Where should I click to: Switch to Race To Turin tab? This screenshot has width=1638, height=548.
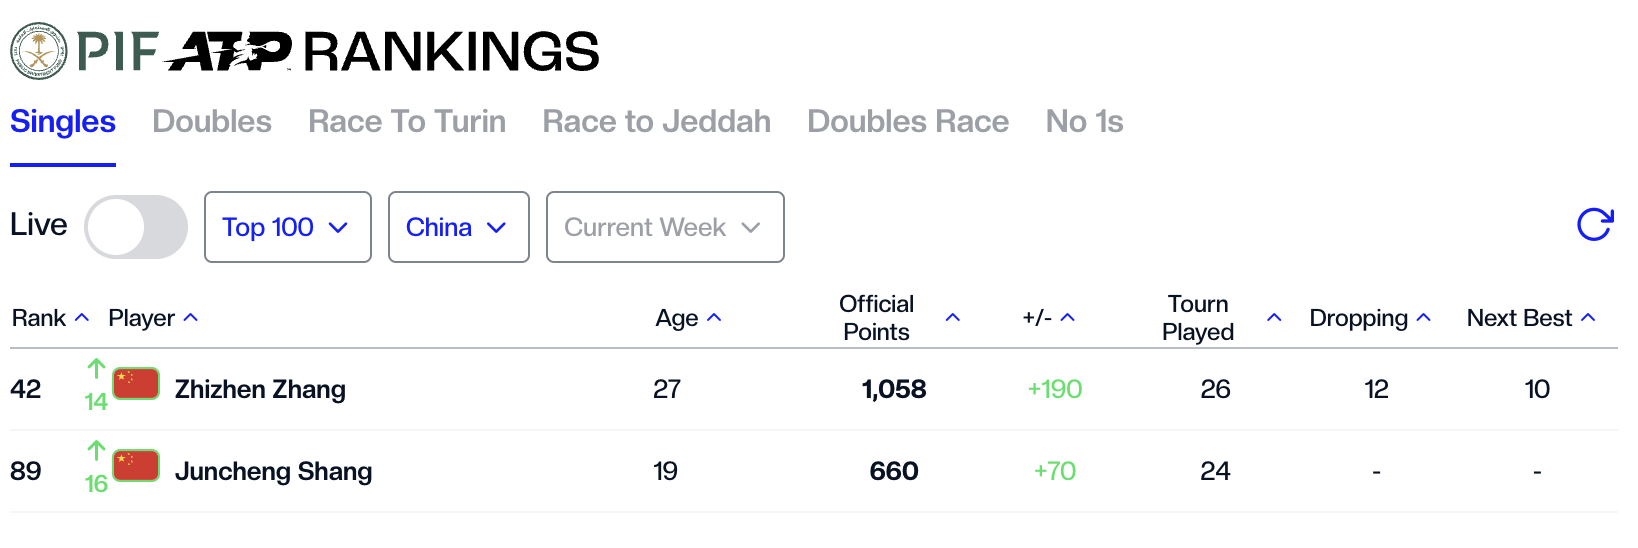(407, 122)
